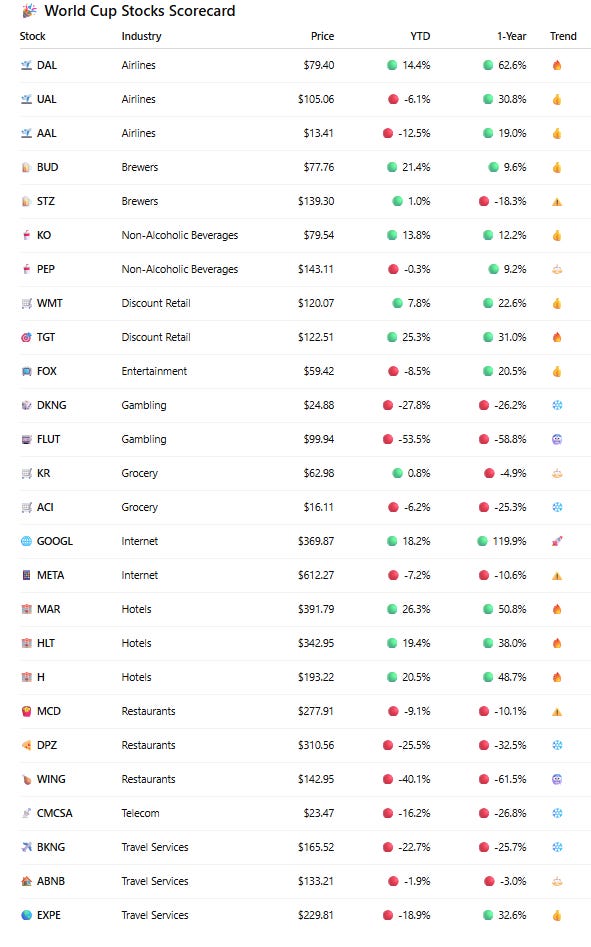Click the party popper icon in title

pos(28,10)
